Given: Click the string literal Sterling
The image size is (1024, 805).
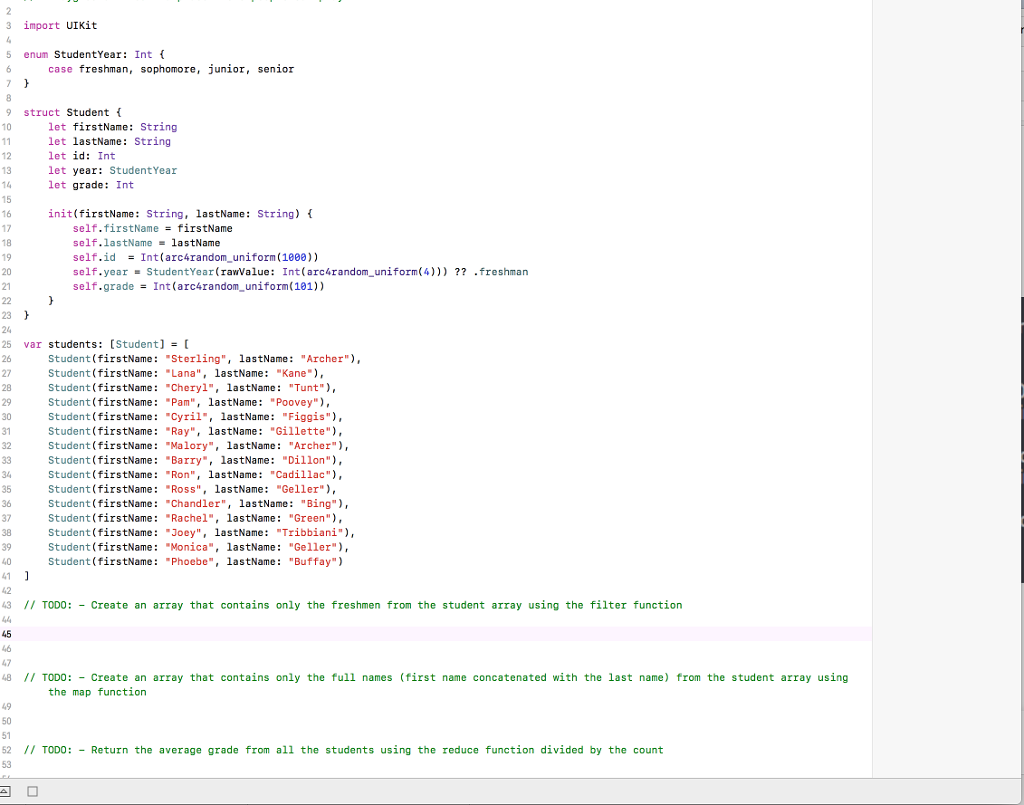Looking at the screenshot, I should coord(195,358).
